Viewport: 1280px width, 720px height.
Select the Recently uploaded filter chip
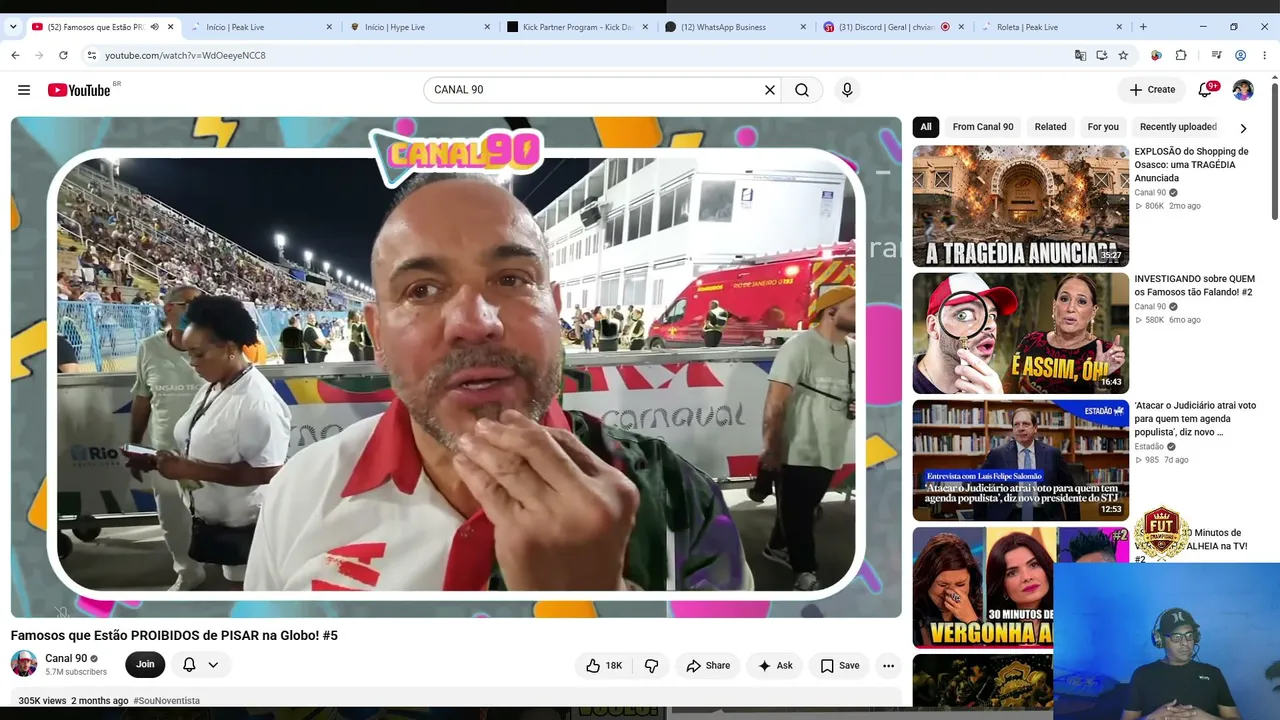1178,127
